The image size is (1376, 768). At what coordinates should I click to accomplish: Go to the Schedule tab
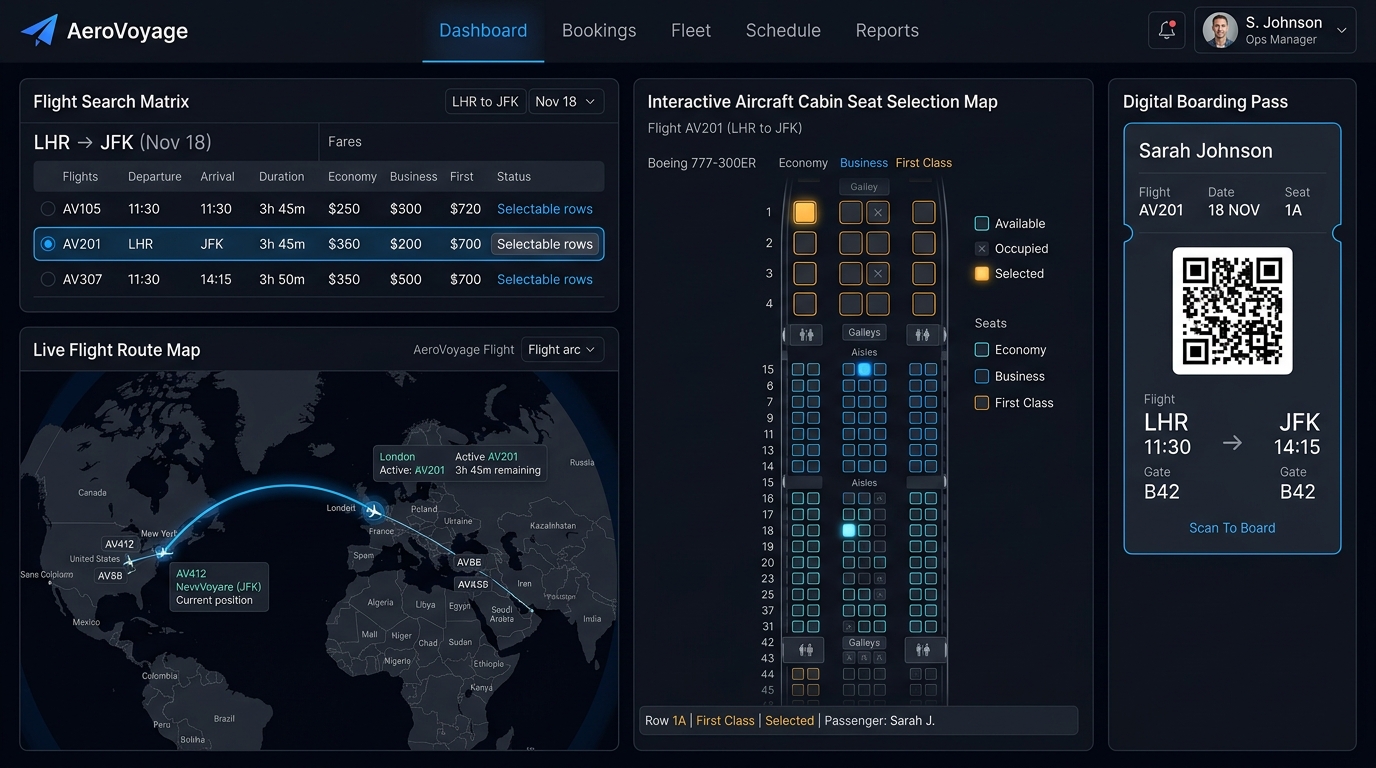click(x=783, y=30)
